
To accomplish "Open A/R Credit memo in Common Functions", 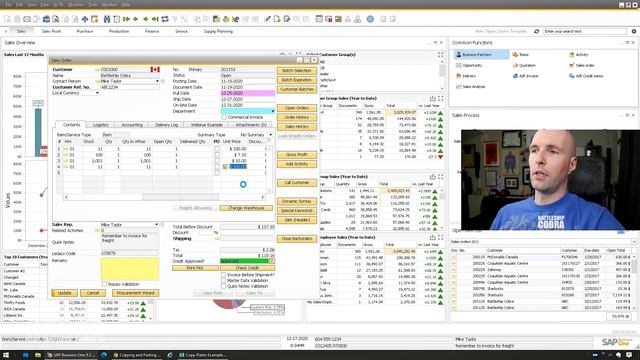I will coord(586,76).
